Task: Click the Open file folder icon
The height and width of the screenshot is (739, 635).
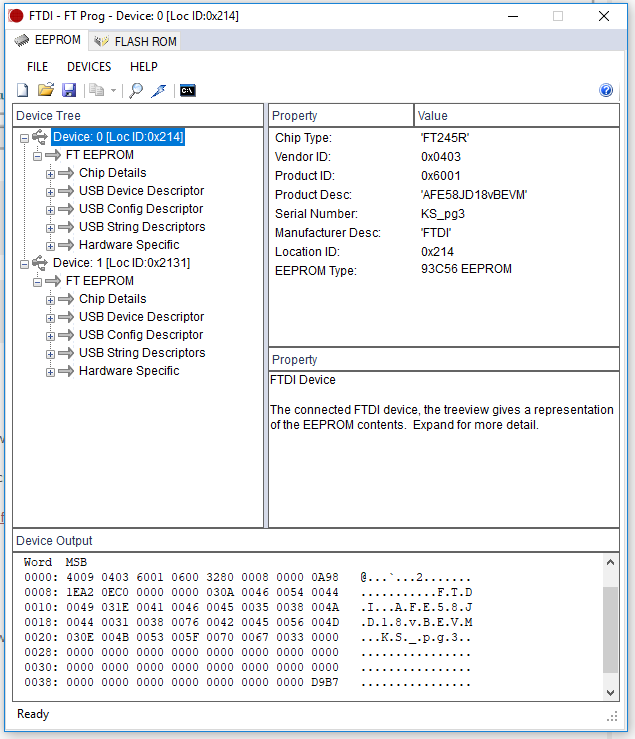Action: 46,90
